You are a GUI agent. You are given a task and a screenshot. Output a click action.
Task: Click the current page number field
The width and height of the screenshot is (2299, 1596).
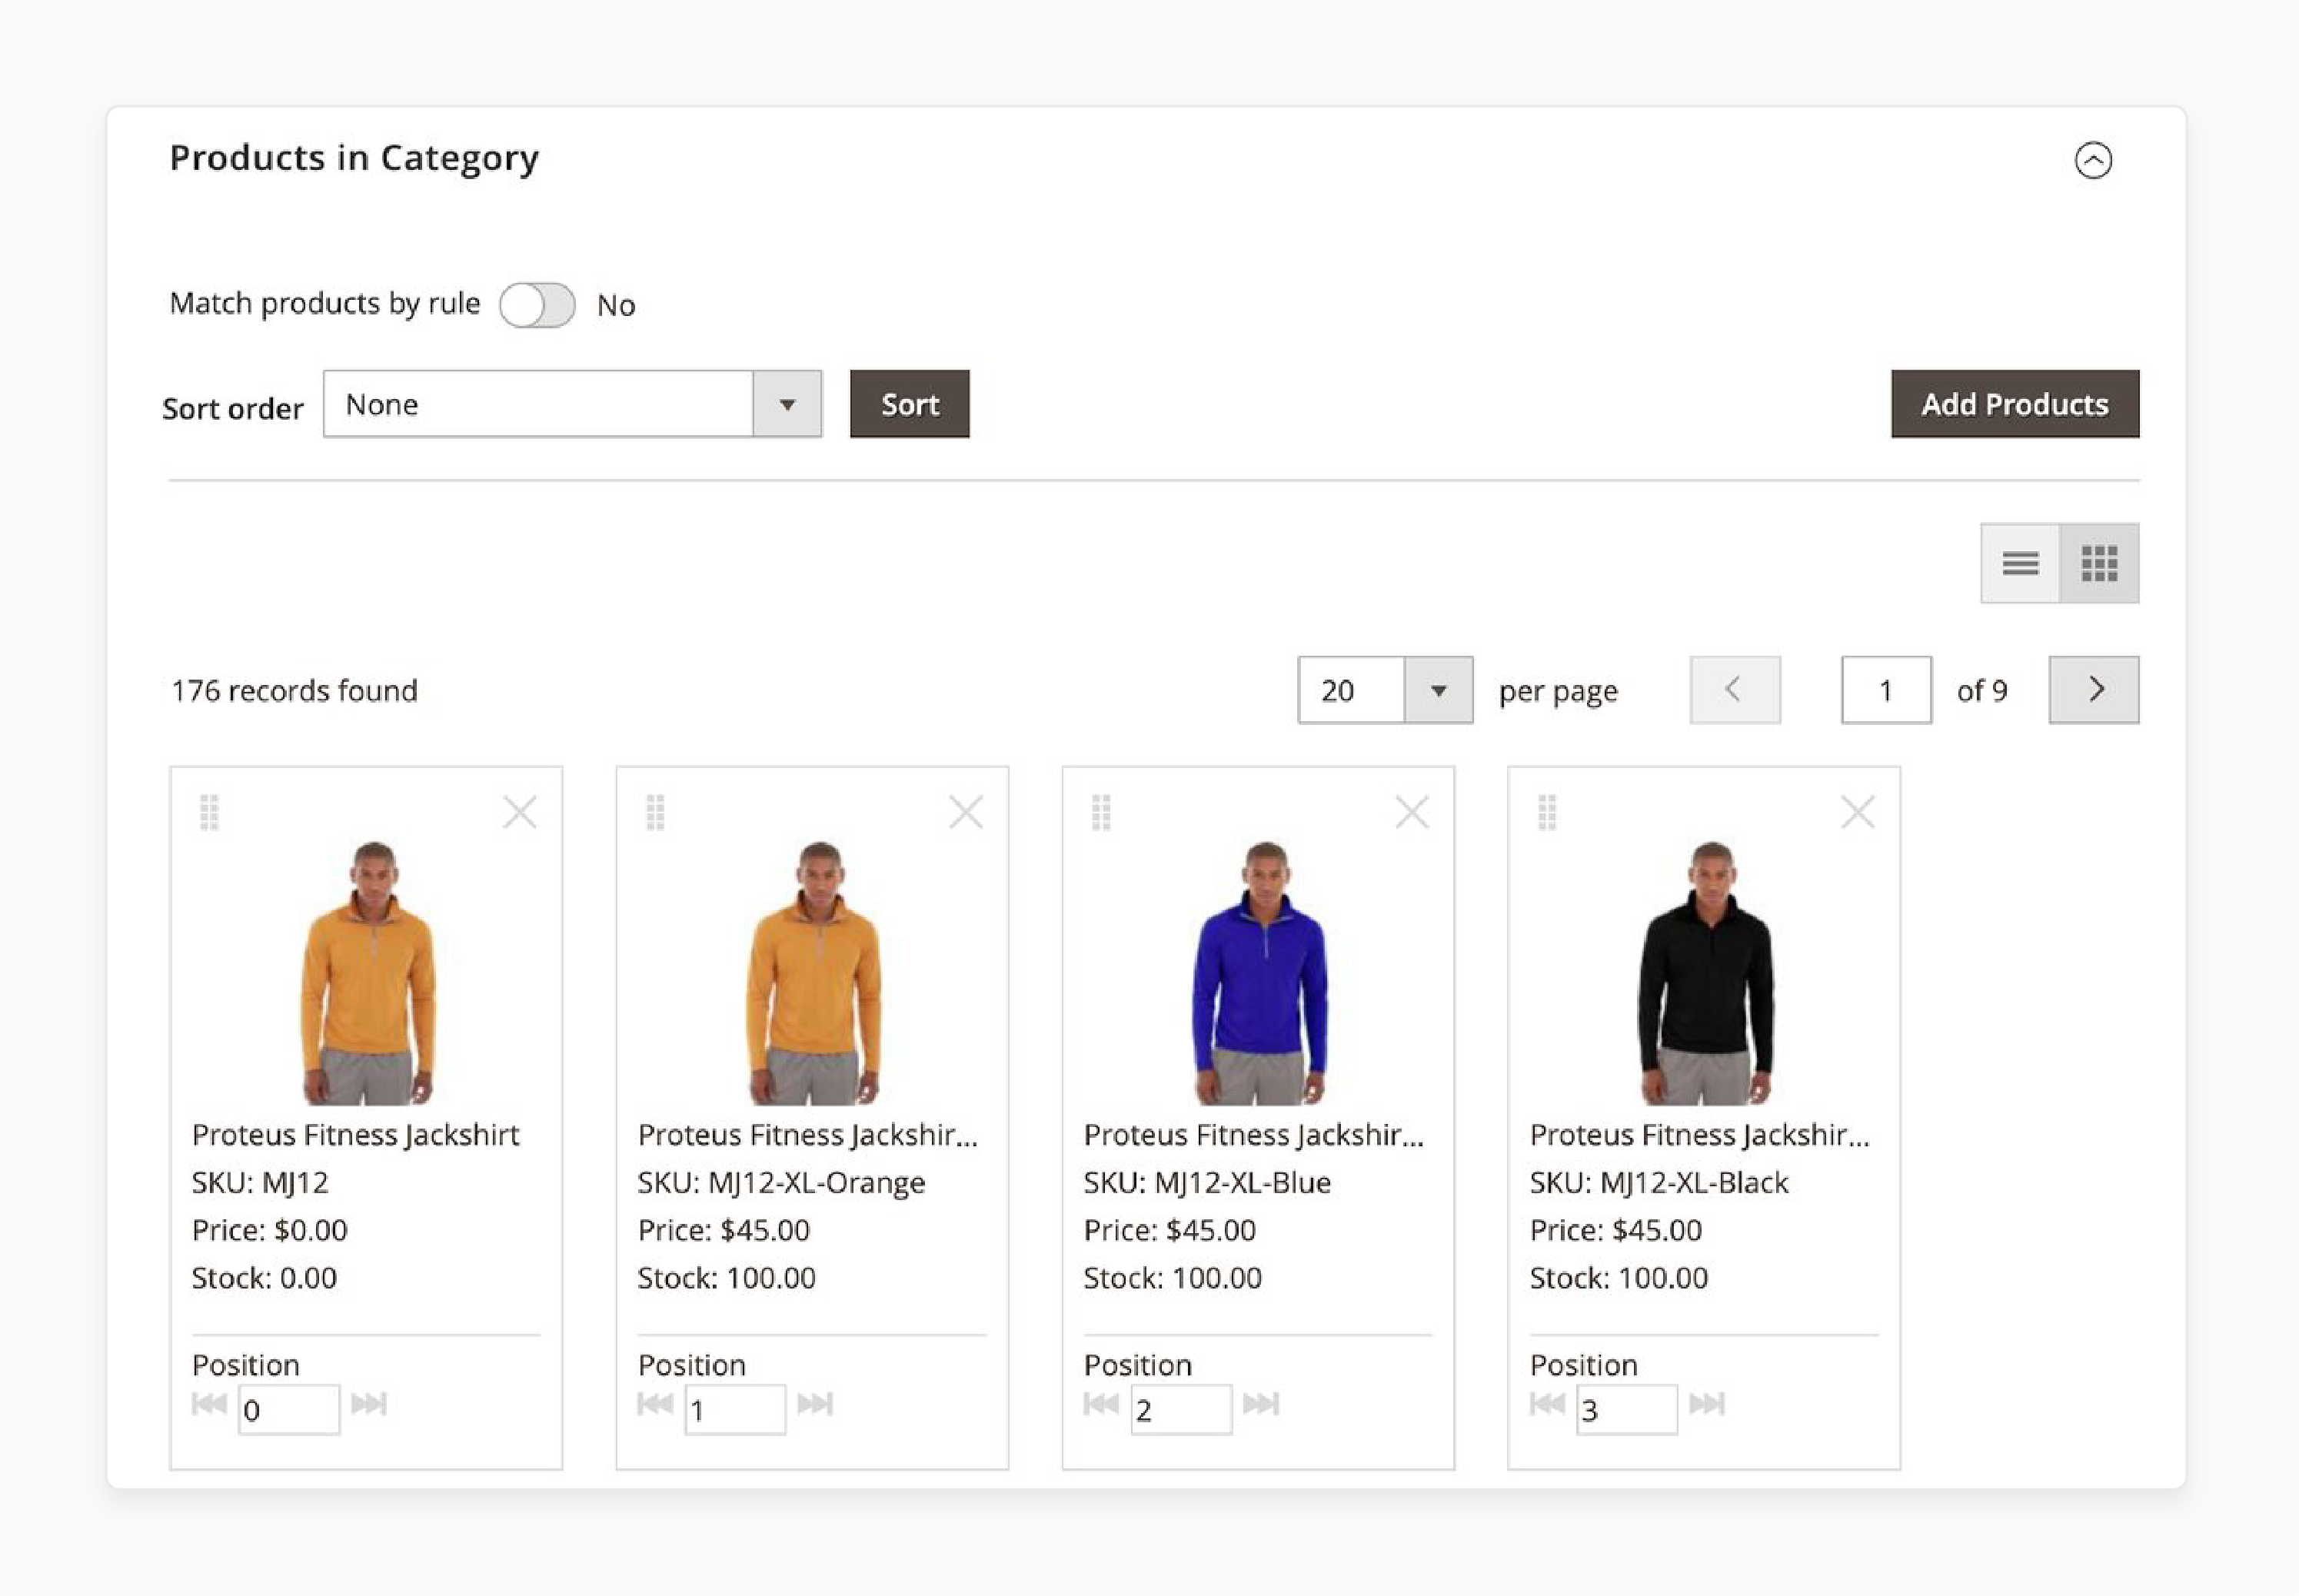point(1886,690)
